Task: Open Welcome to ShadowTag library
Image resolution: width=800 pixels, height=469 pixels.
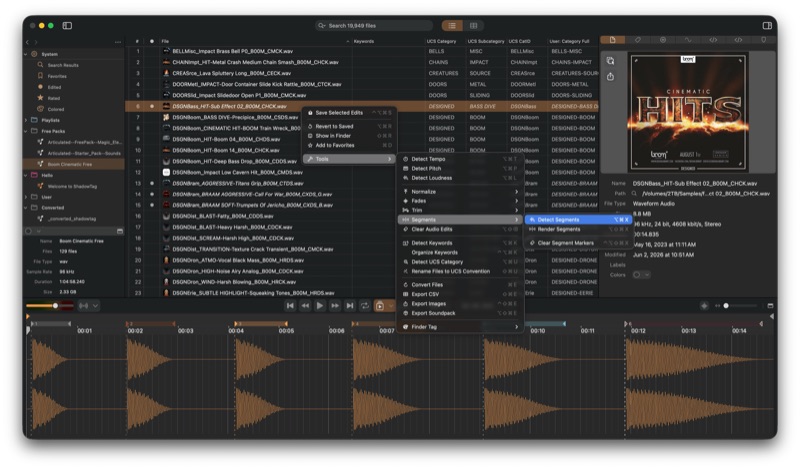Action: (71, 186)
